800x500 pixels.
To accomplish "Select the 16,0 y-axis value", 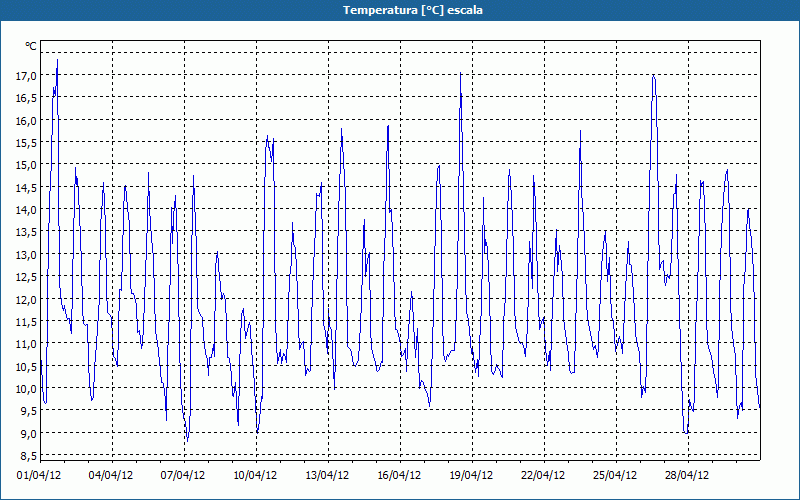I will (26, 121).
